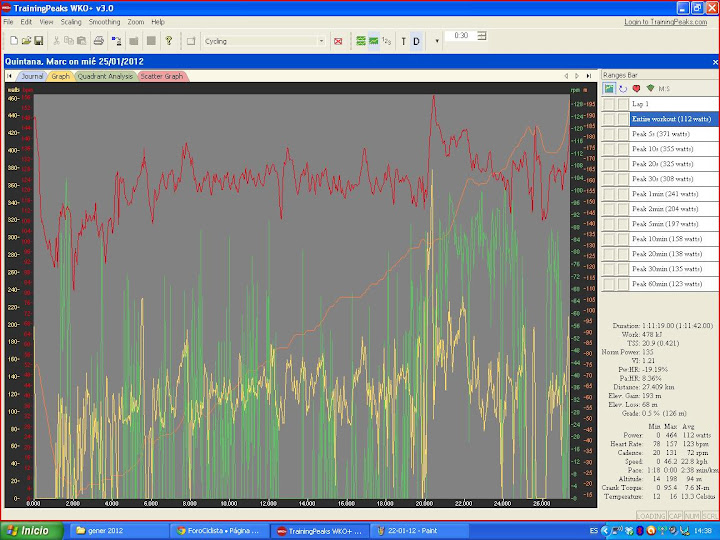720x540 pixels.
Task: Click the Print toolbar icon
Action: [x=98, y=41]
